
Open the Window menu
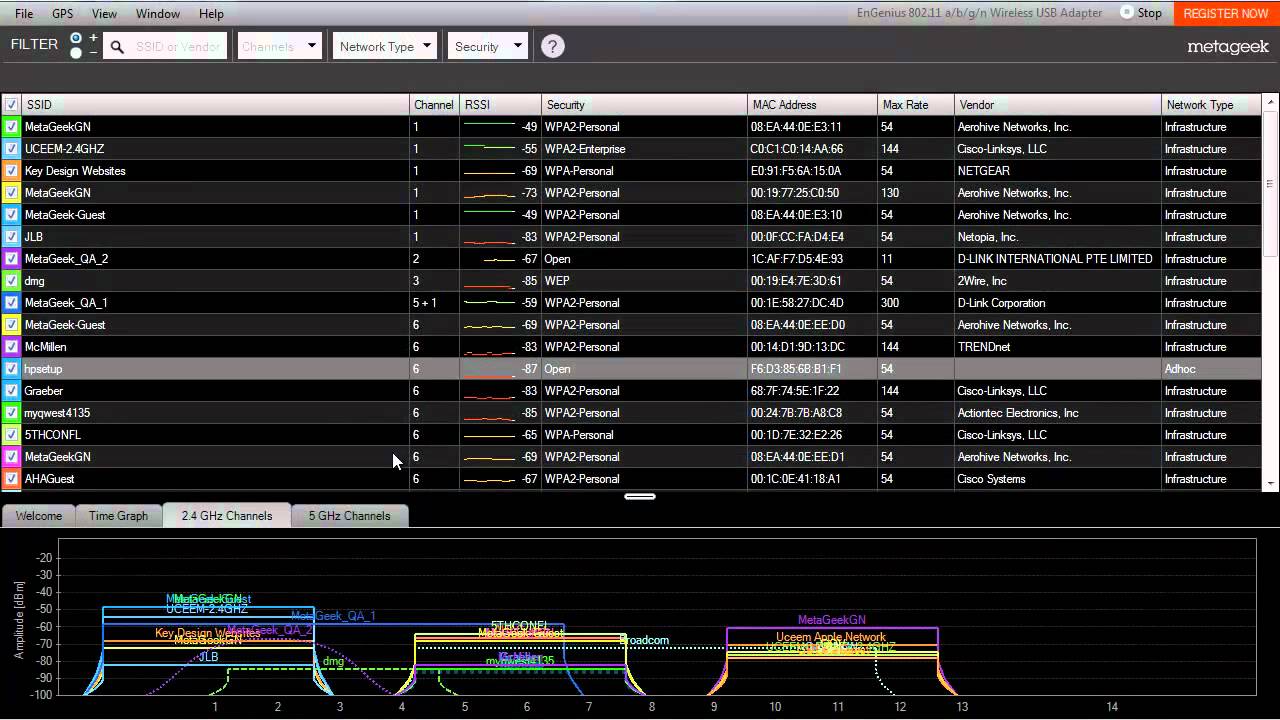[x=158, y=13]
